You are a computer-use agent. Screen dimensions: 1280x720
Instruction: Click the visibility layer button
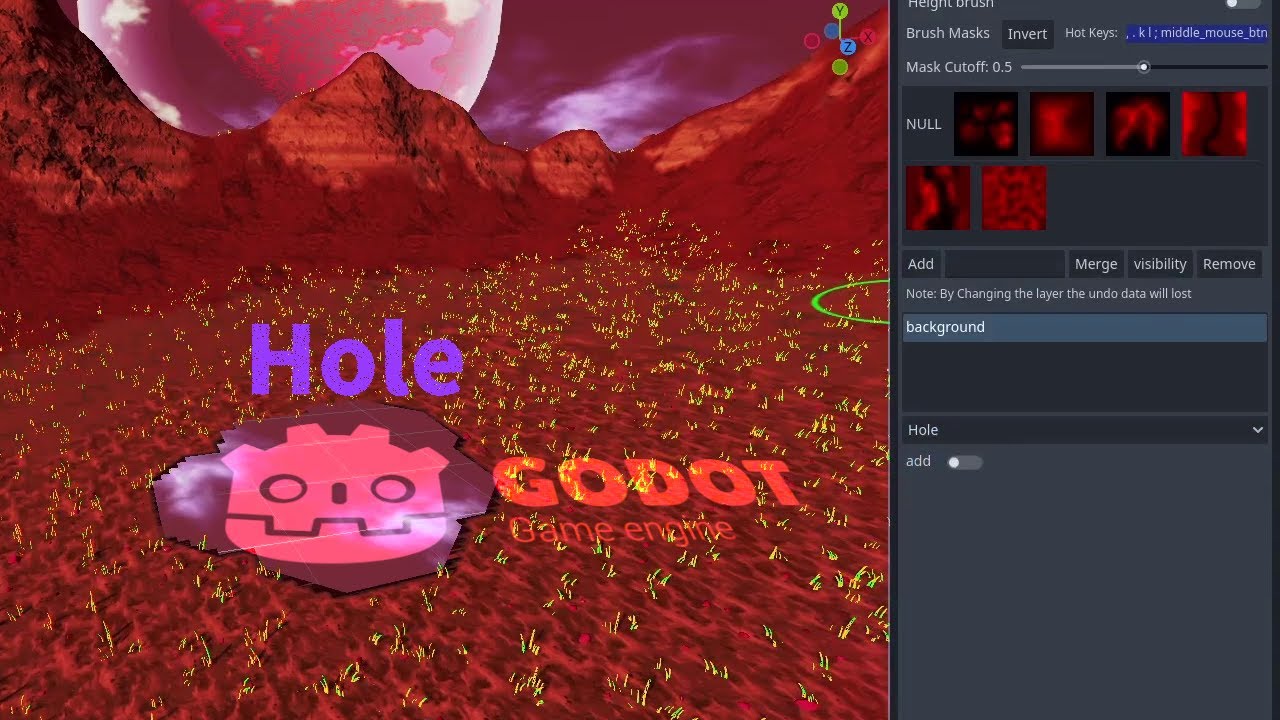pyautogui.click(x=1160, y=264)
